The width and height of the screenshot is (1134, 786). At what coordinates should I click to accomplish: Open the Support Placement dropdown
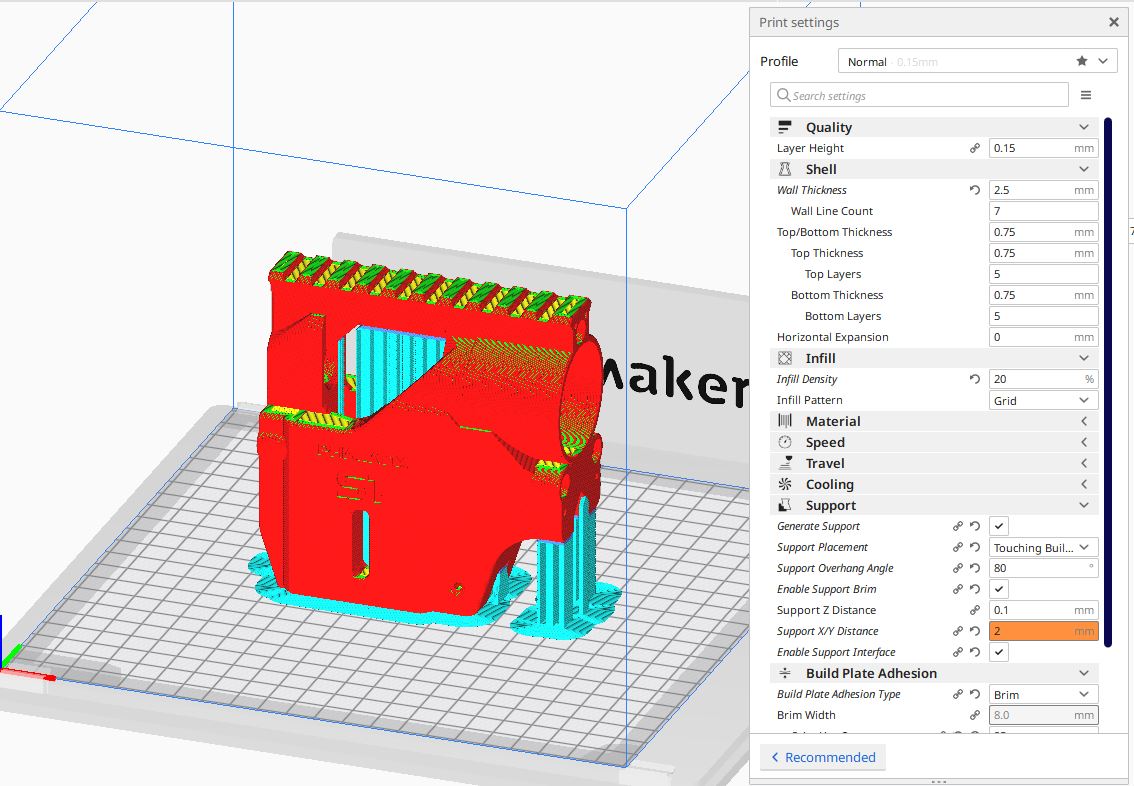(1044, 547)
